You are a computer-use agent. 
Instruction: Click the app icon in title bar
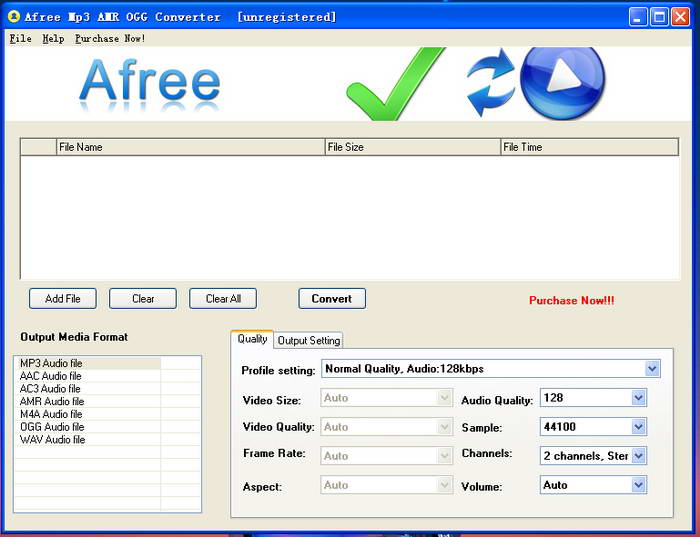point(14,17)
